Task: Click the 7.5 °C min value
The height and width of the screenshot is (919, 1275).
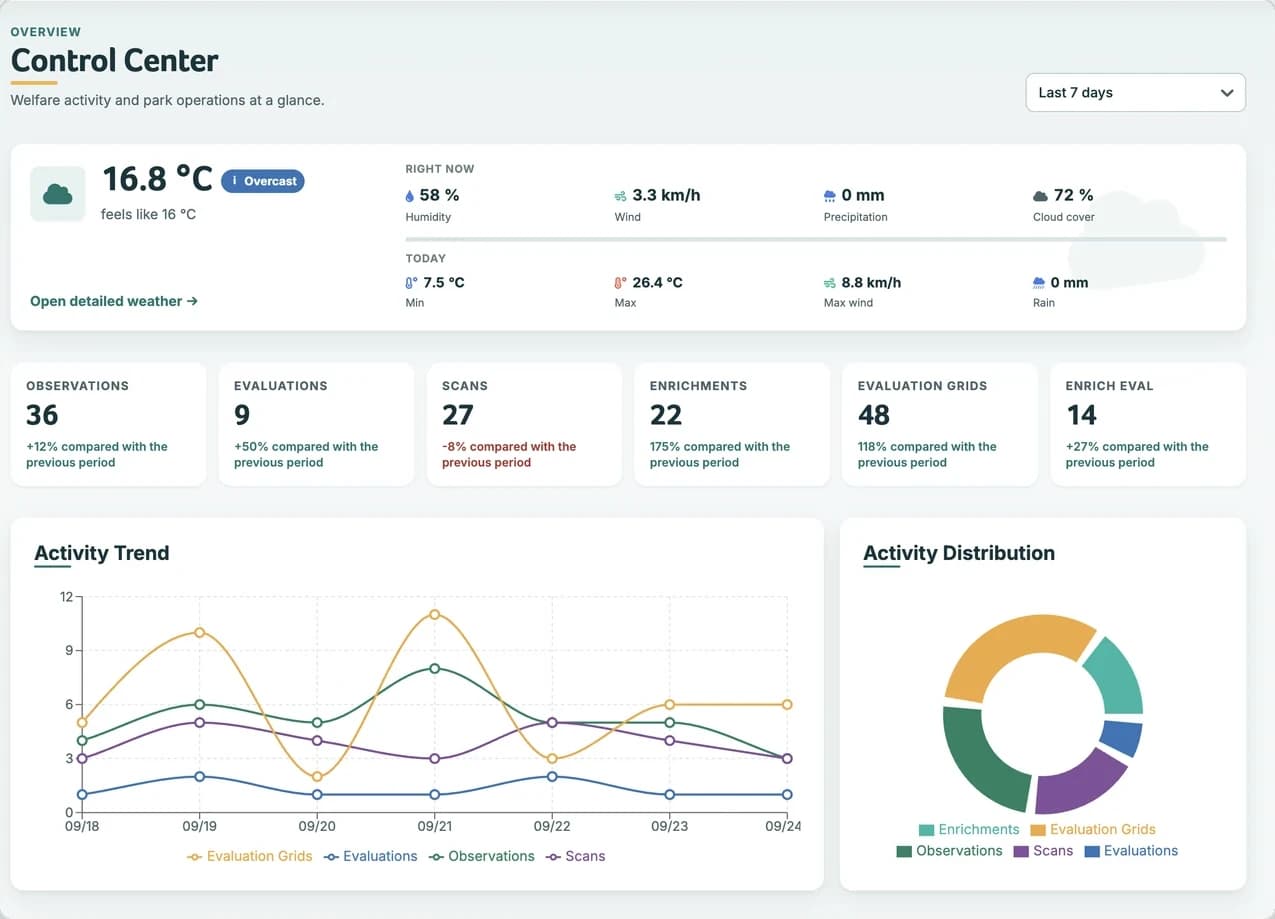Action: click(444, 282)
